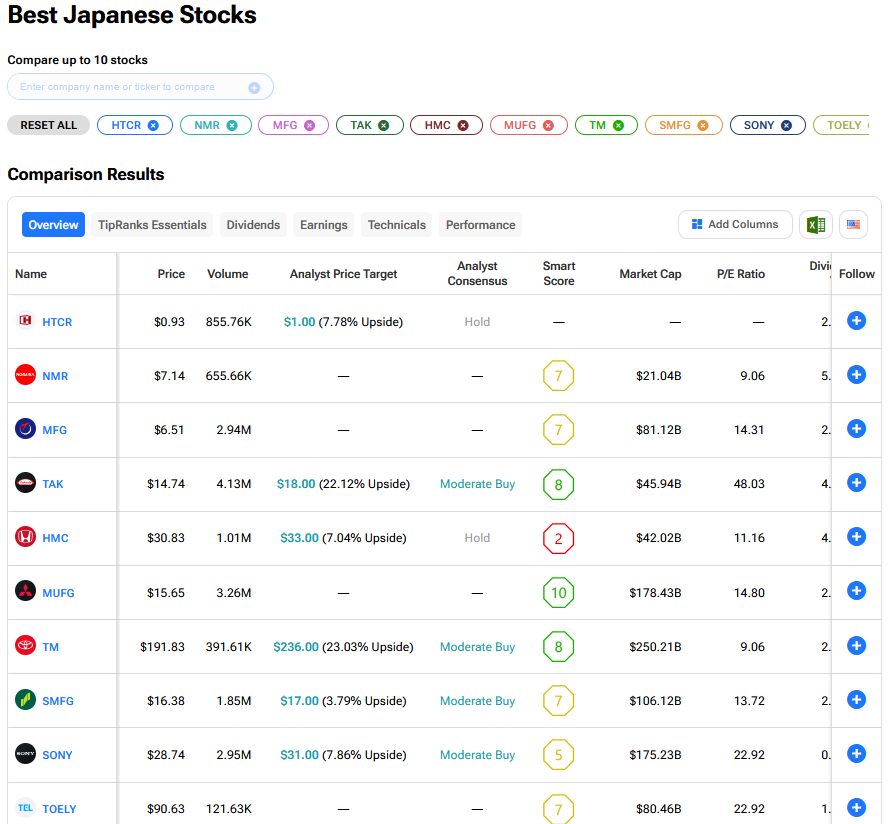Open the TipRanks Essentials tab
The height and width of the screenshot is (824, 893).
pos(152,225)
